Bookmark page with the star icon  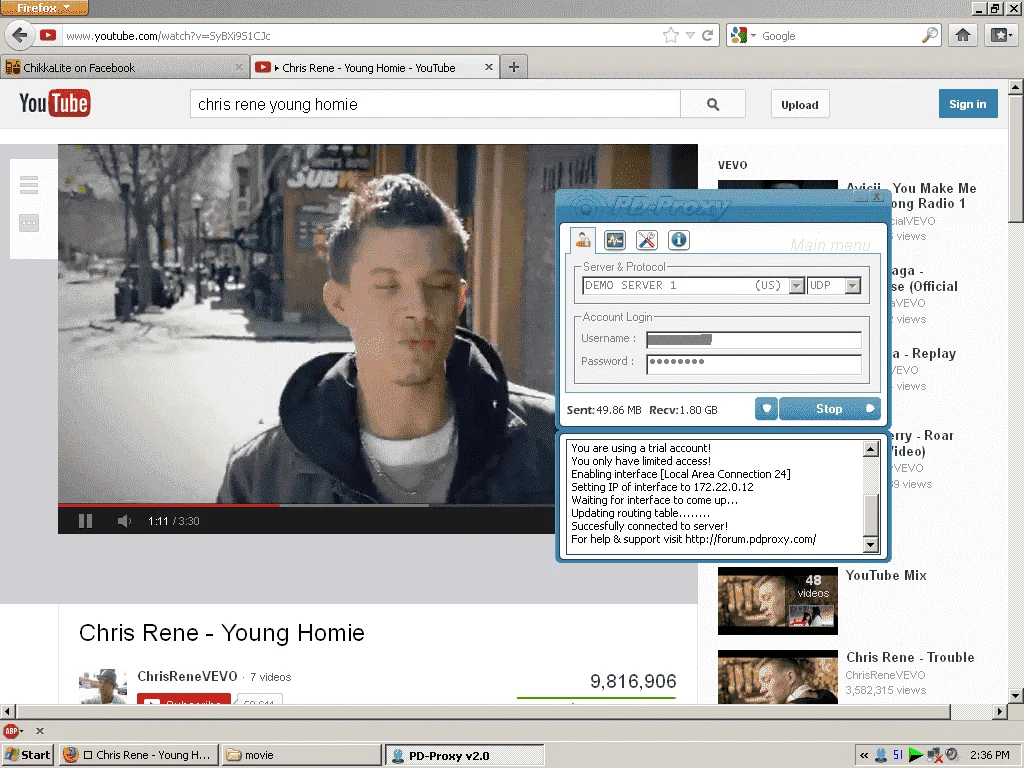[x=671, y=35]
